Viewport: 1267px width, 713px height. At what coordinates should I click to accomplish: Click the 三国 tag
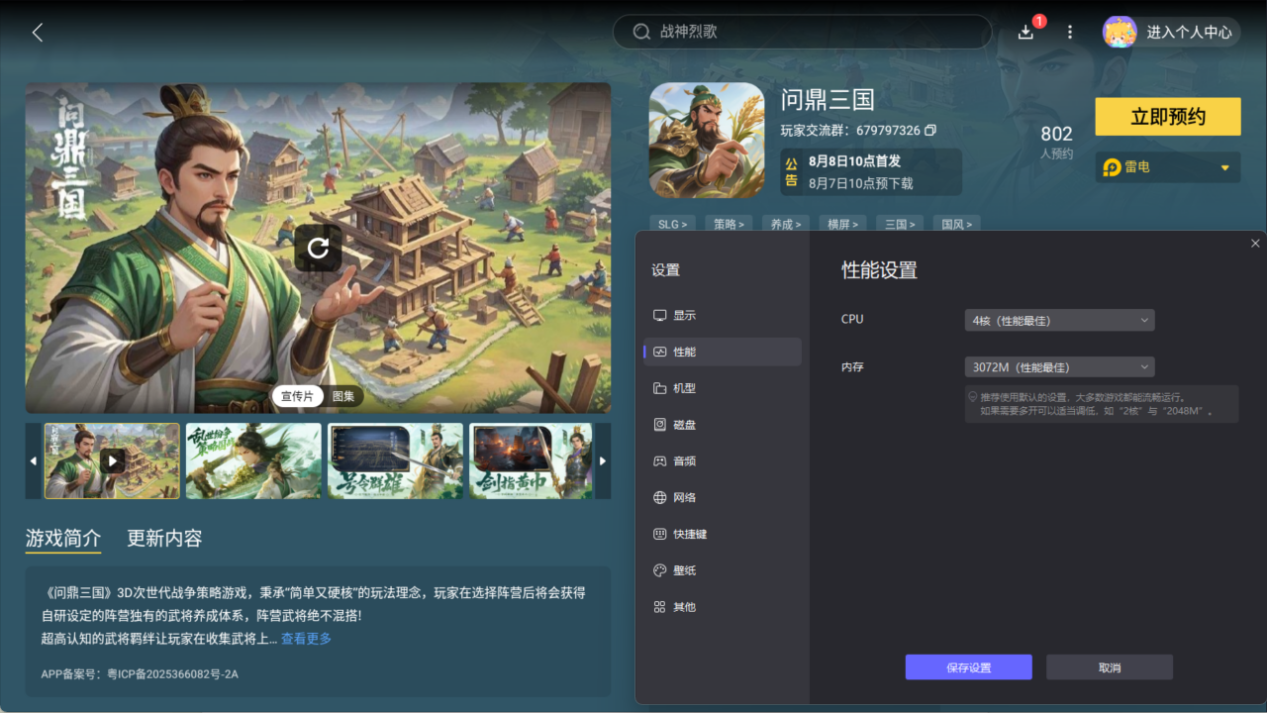point(899,224)
